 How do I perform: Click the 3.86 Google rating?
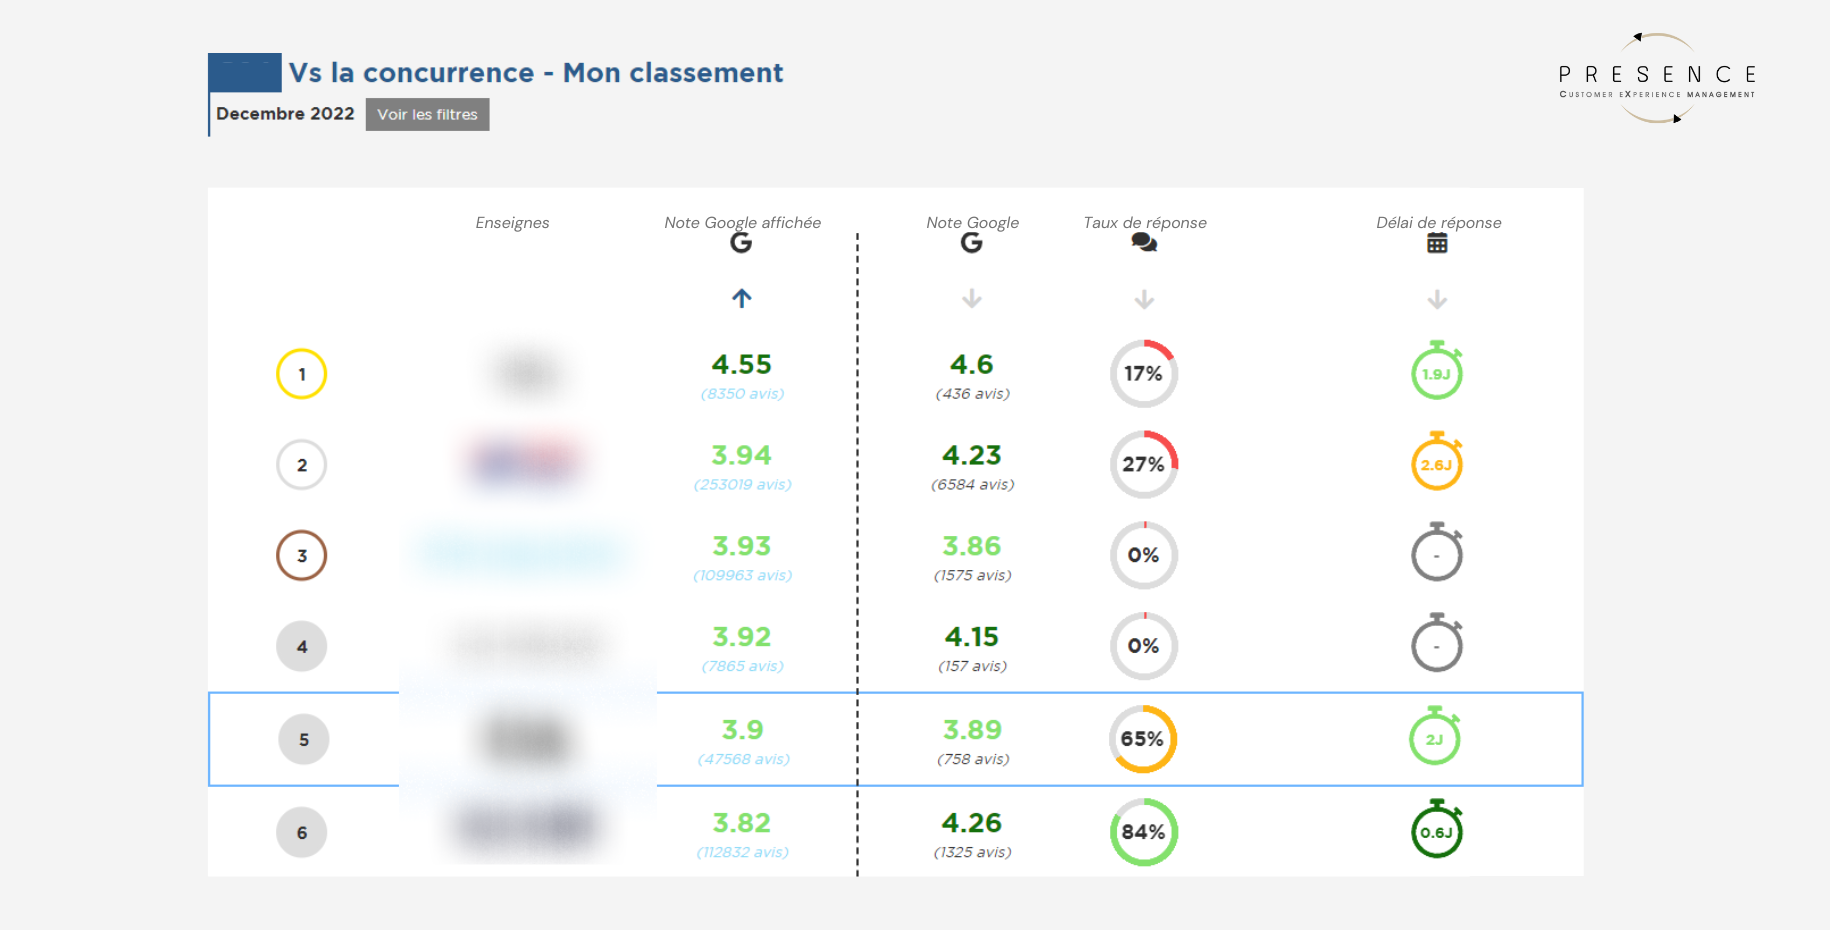pos(972,547)
